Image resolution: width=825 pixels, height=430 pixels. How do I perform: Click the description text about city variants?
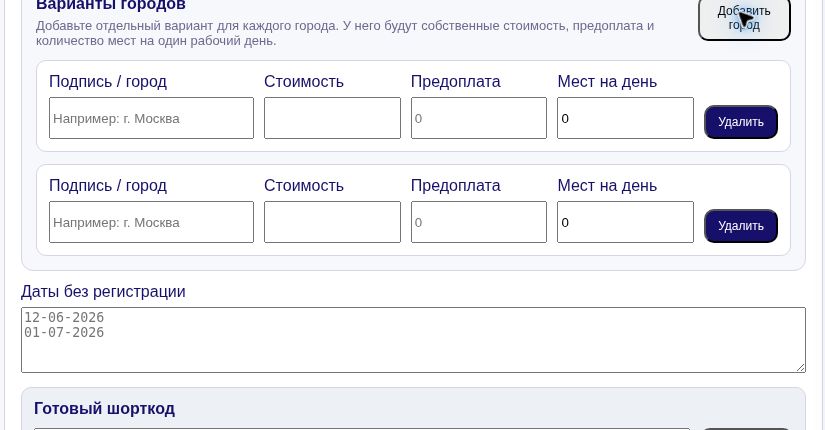345,33
